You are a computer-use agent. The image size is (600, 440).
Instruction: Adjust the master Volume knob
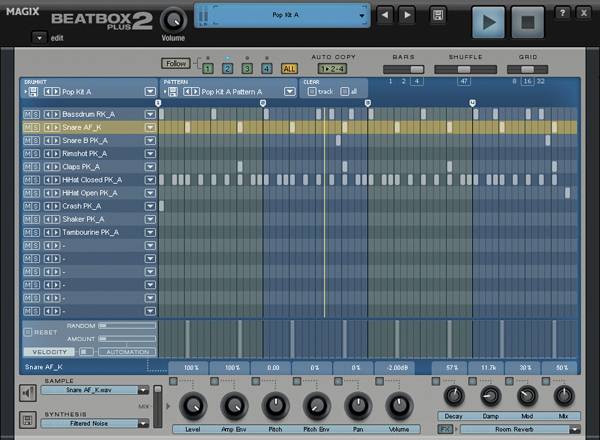(173, 20)
